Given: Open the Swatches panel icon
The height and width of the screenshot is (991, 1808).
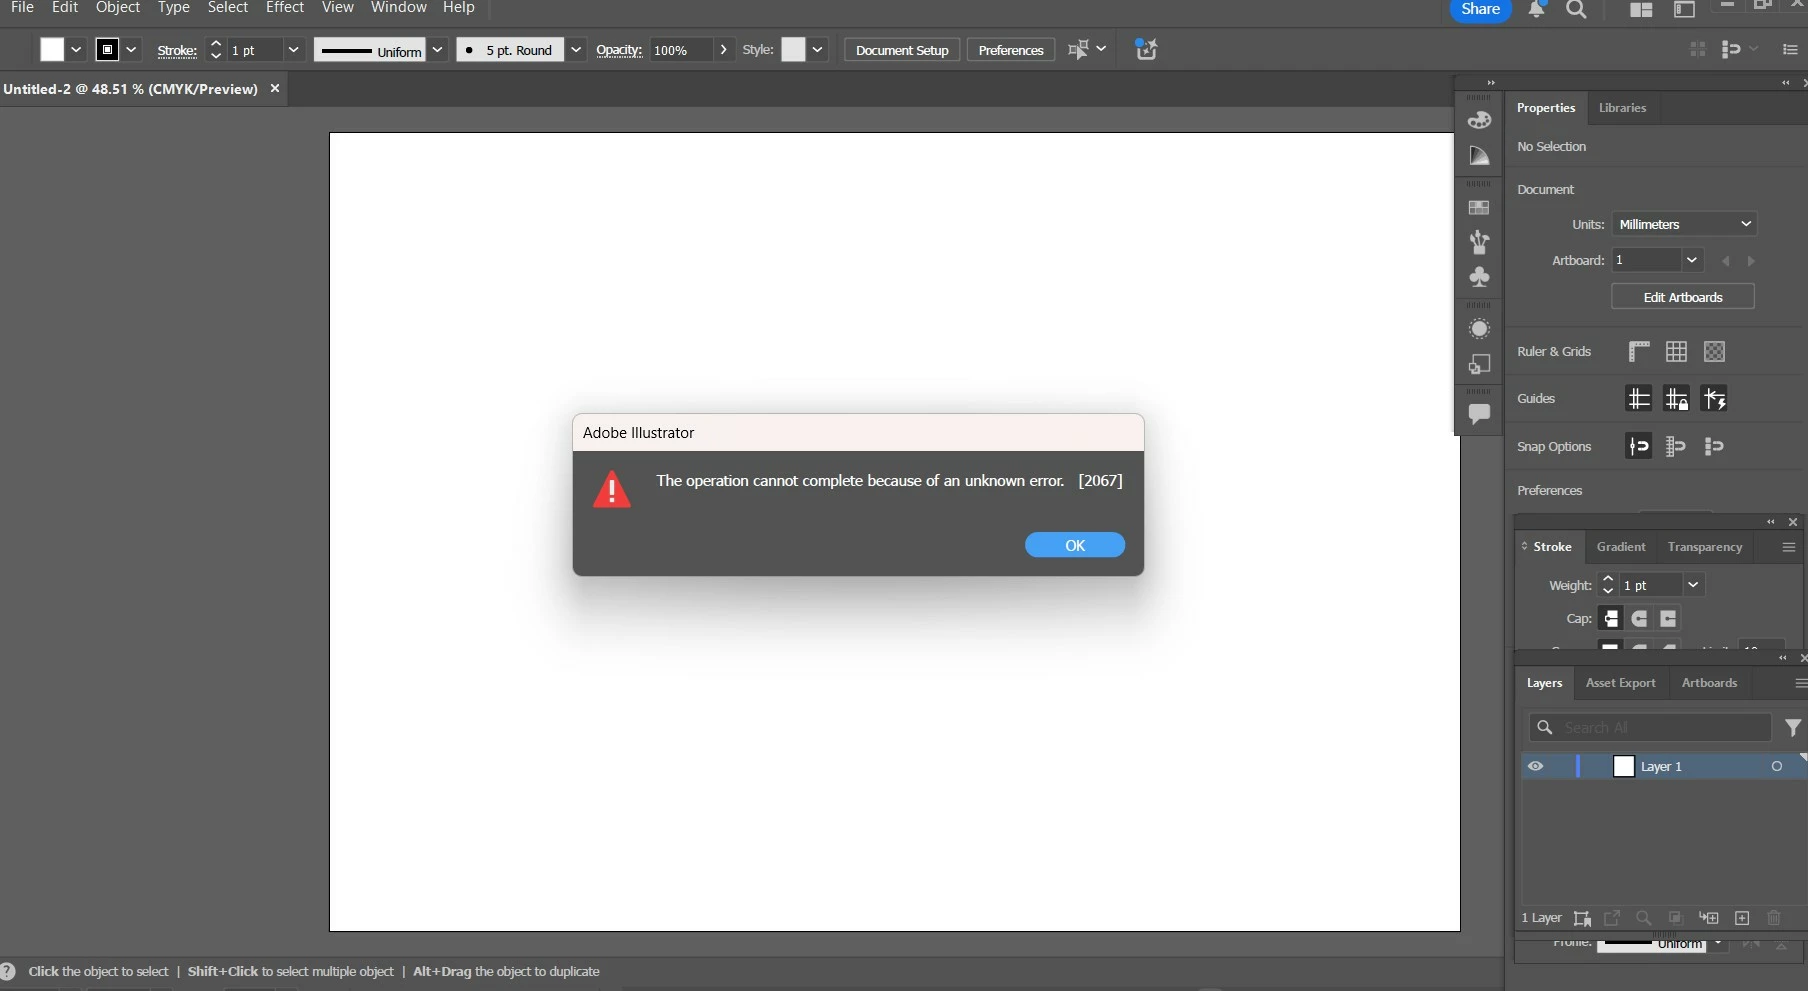Looking at the screenshot, I should click(x=1479, y=208).
